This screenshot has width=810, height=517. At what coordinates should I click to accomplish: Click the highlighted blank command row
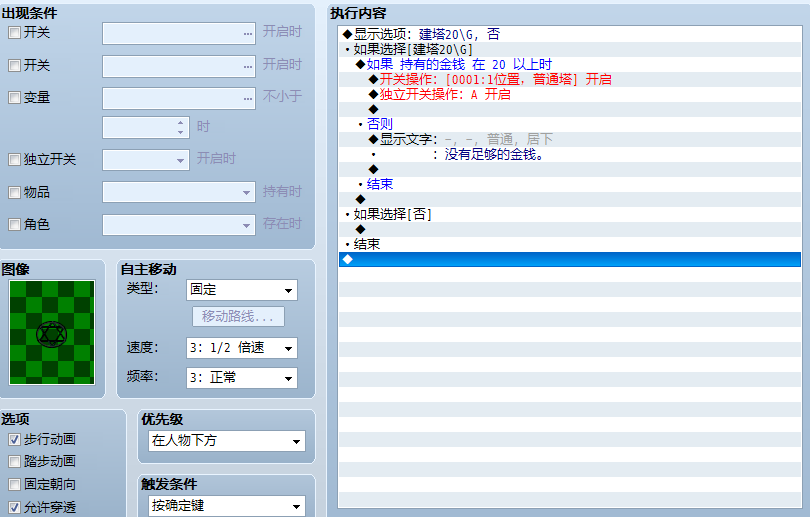pos(570,259)
